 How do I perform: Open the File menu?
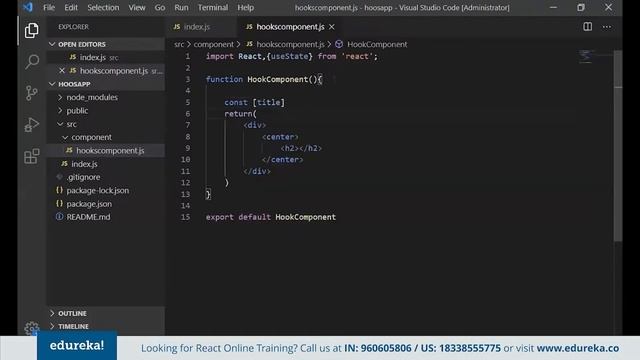[49, 7]
